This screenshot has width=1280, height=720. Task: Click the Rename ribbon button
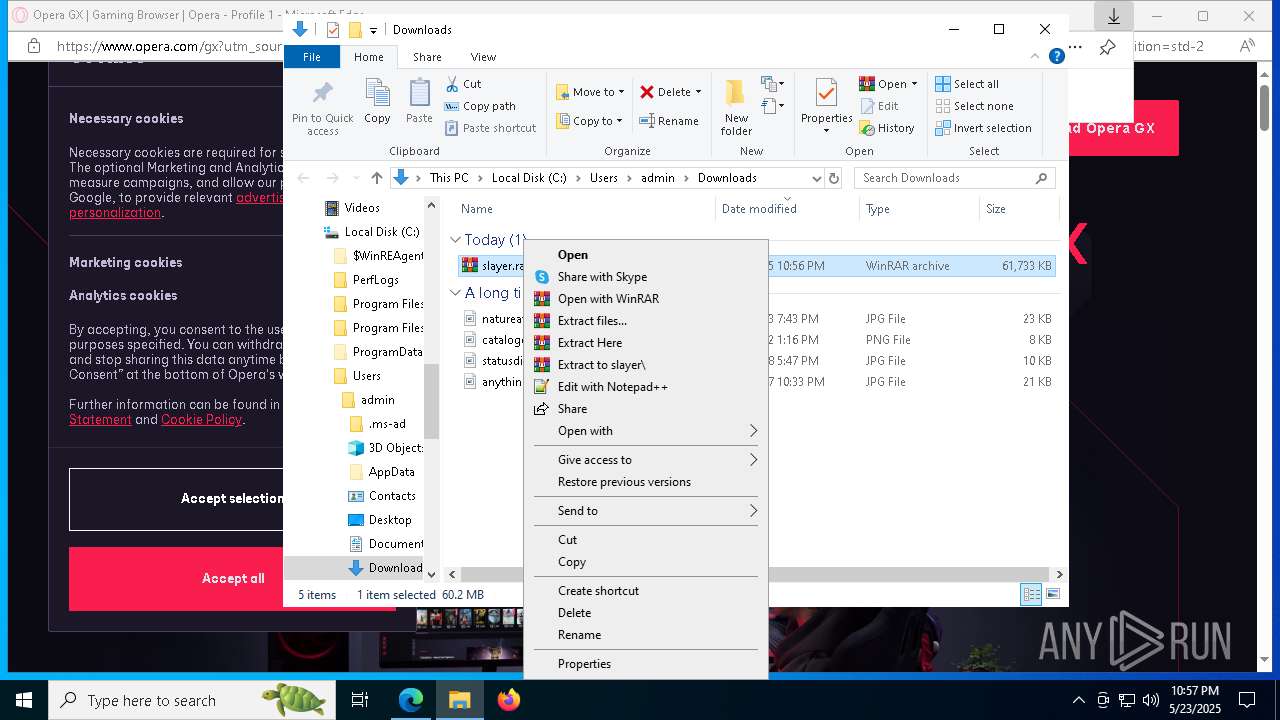(669, 121)
